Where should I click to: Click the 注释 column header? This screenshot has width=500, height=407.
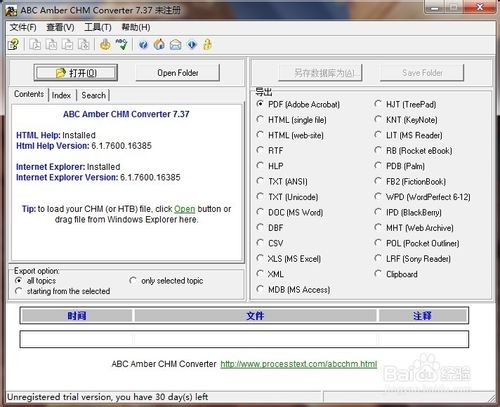click(422, 316)
